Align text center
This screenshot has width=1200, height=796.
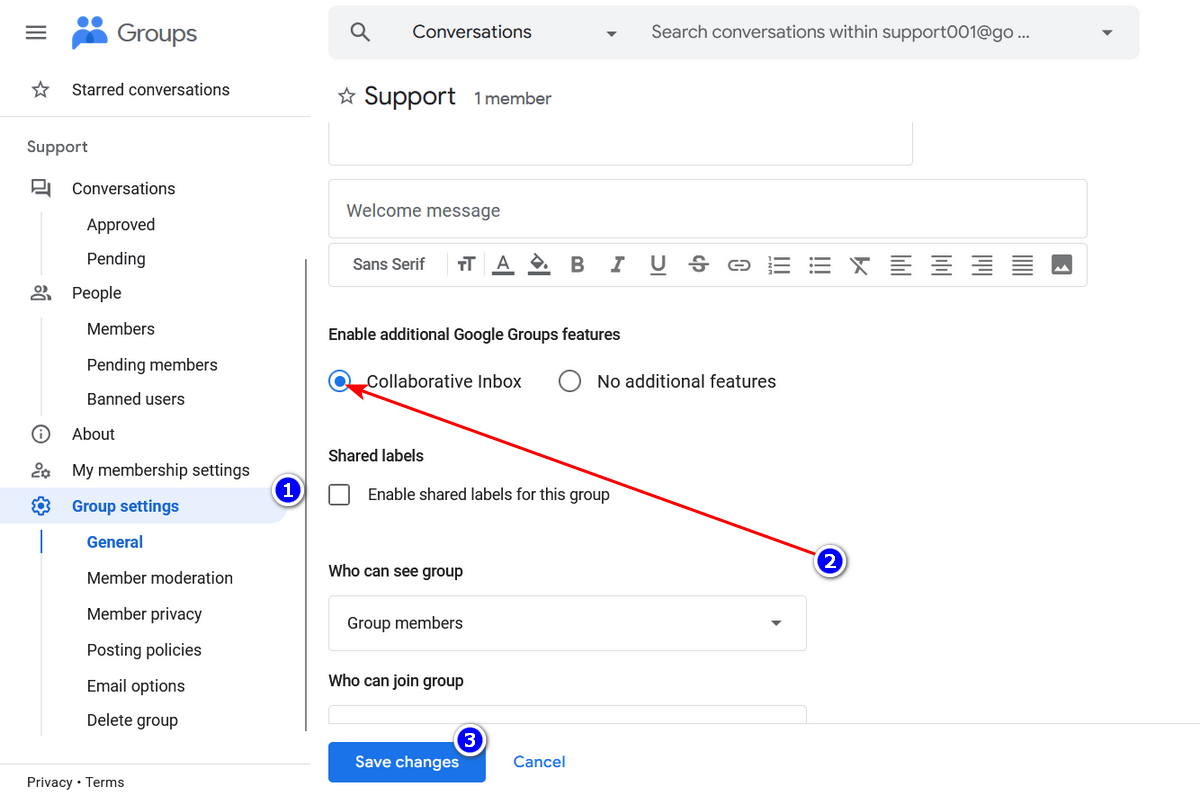941,265
